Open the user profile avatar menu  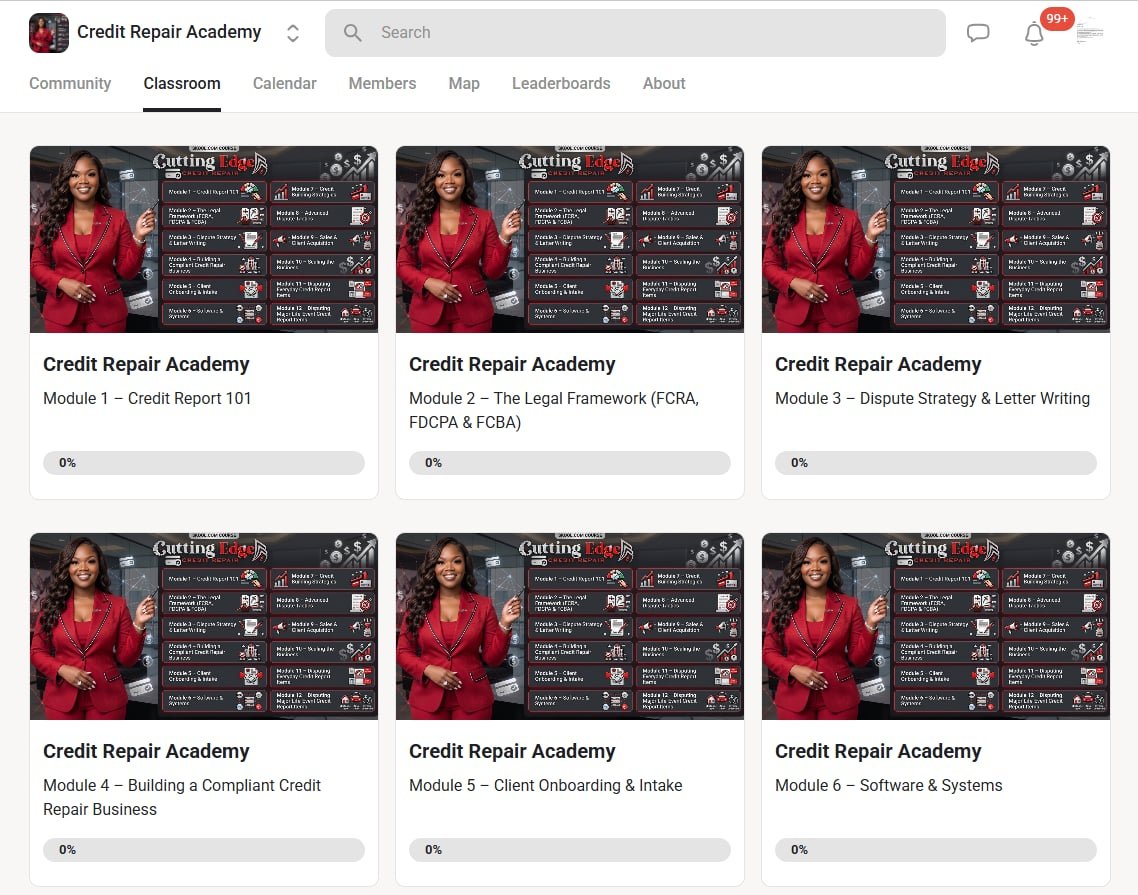(1089, 33)
